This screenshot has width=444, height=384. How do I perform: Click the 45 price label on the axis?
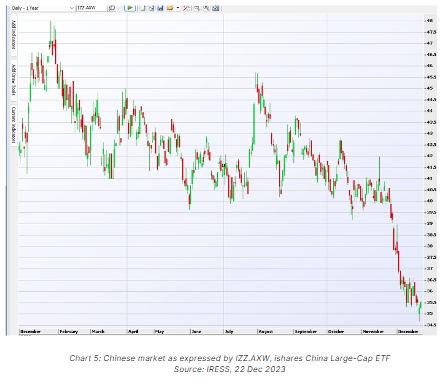[430, 88]
